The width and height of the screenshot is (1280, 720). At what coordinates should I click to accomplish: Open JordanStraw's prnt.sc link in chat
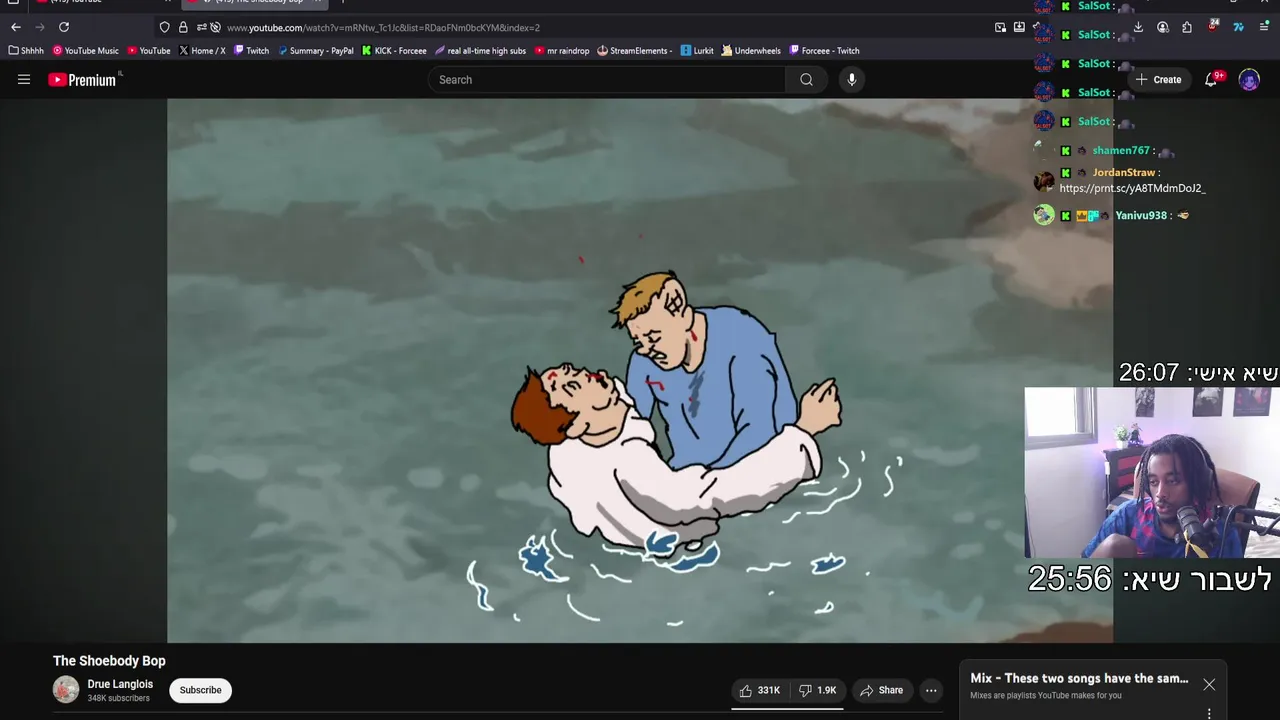[x=1132, y=188]
